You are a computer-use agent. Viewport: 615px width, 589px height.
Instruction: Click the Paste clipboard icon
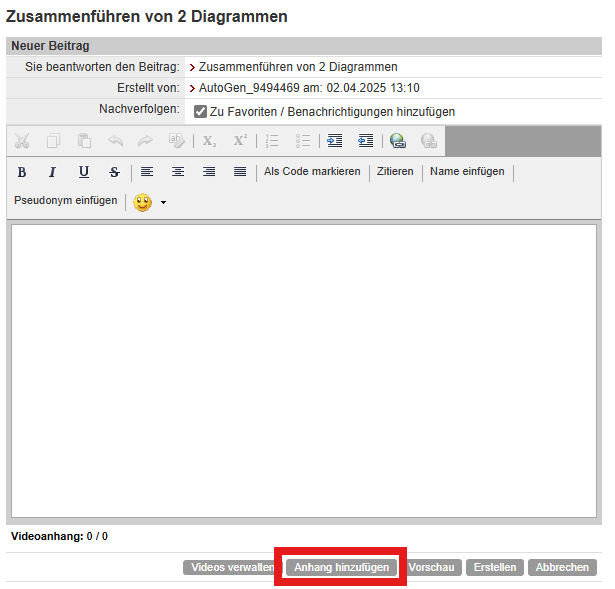[84, 141]
